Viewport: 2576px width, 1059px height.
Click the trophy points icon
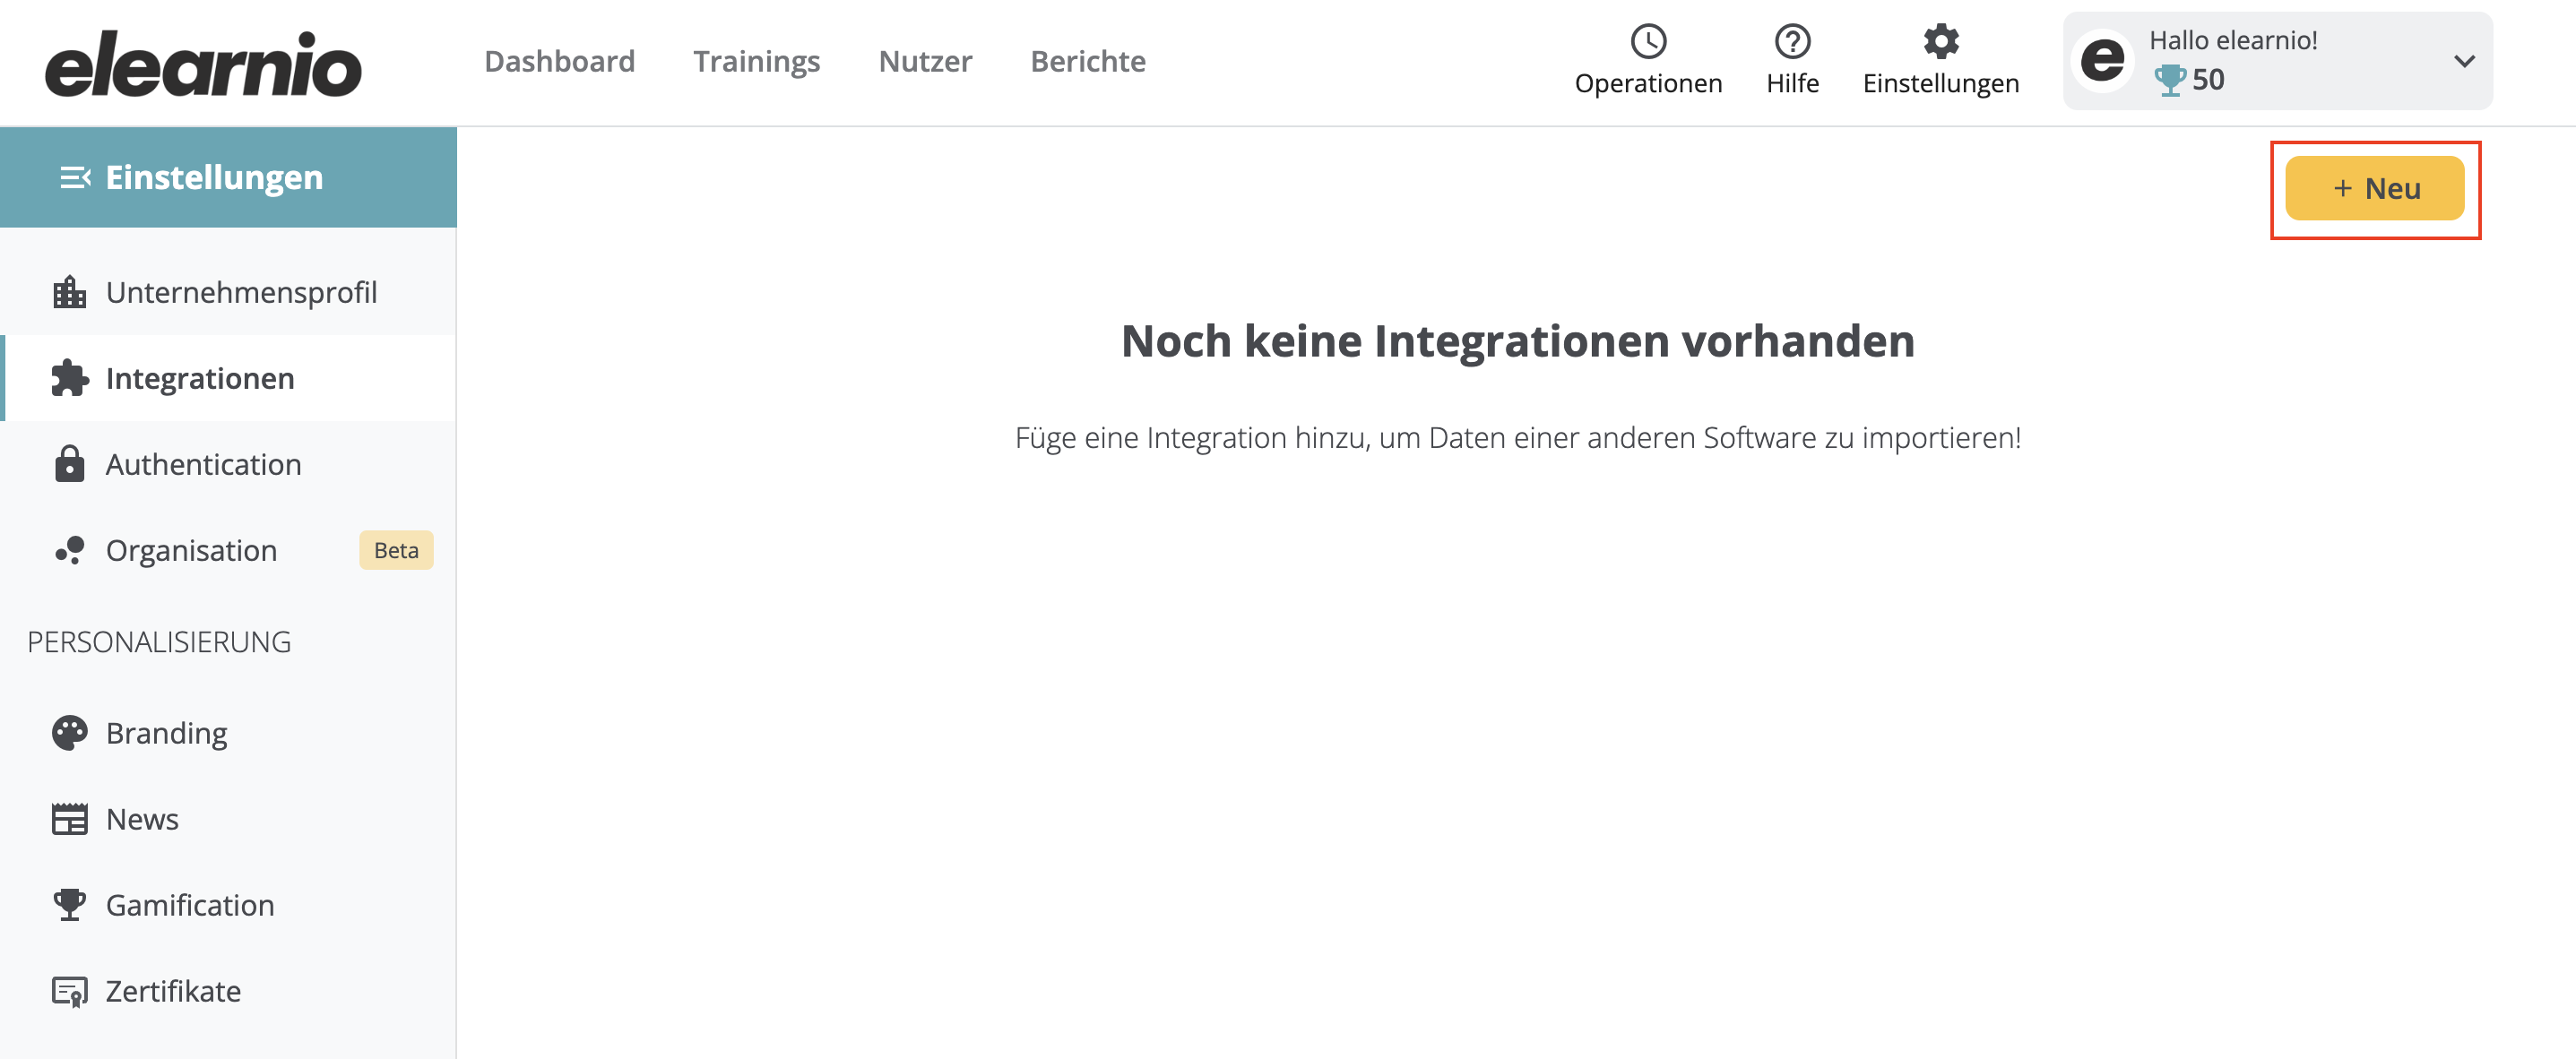coord(2169,80)
